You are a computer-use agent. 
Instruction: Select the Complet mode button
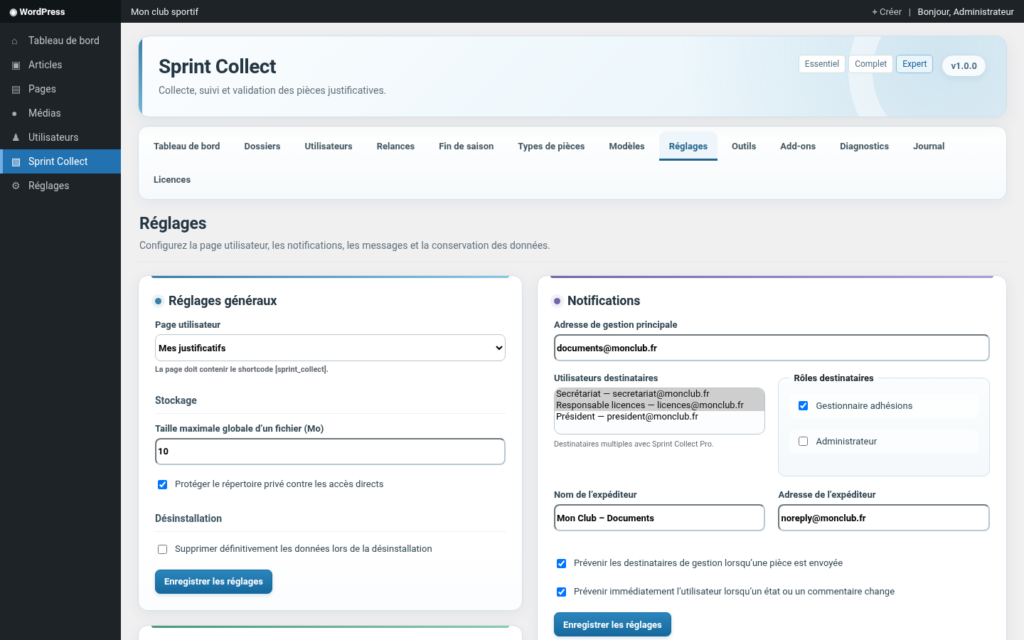pos(871,64)
